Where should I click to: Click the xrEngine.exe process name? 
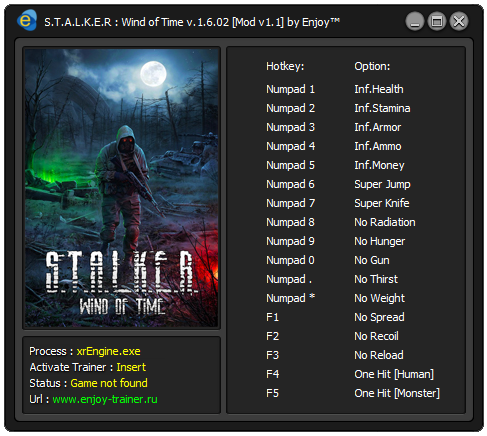[108, 351]
